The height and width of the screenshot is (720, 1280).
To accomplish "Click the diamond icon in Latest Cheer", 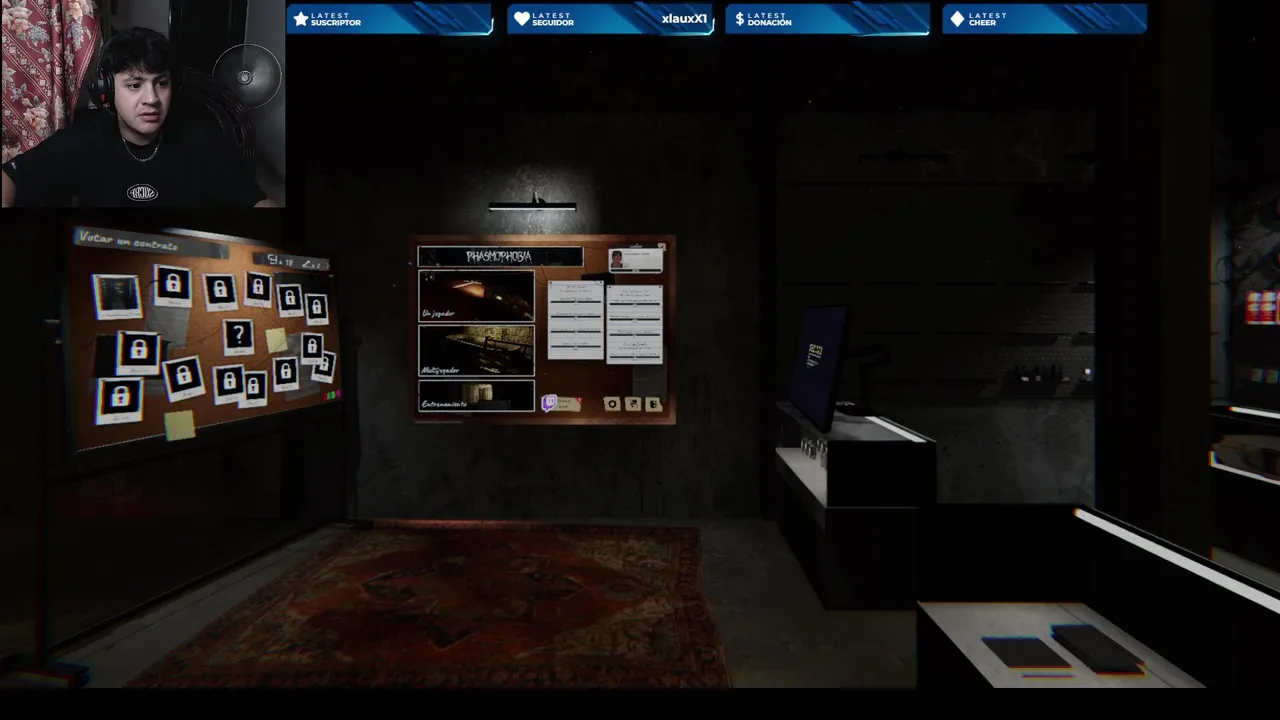I will 957,19.
